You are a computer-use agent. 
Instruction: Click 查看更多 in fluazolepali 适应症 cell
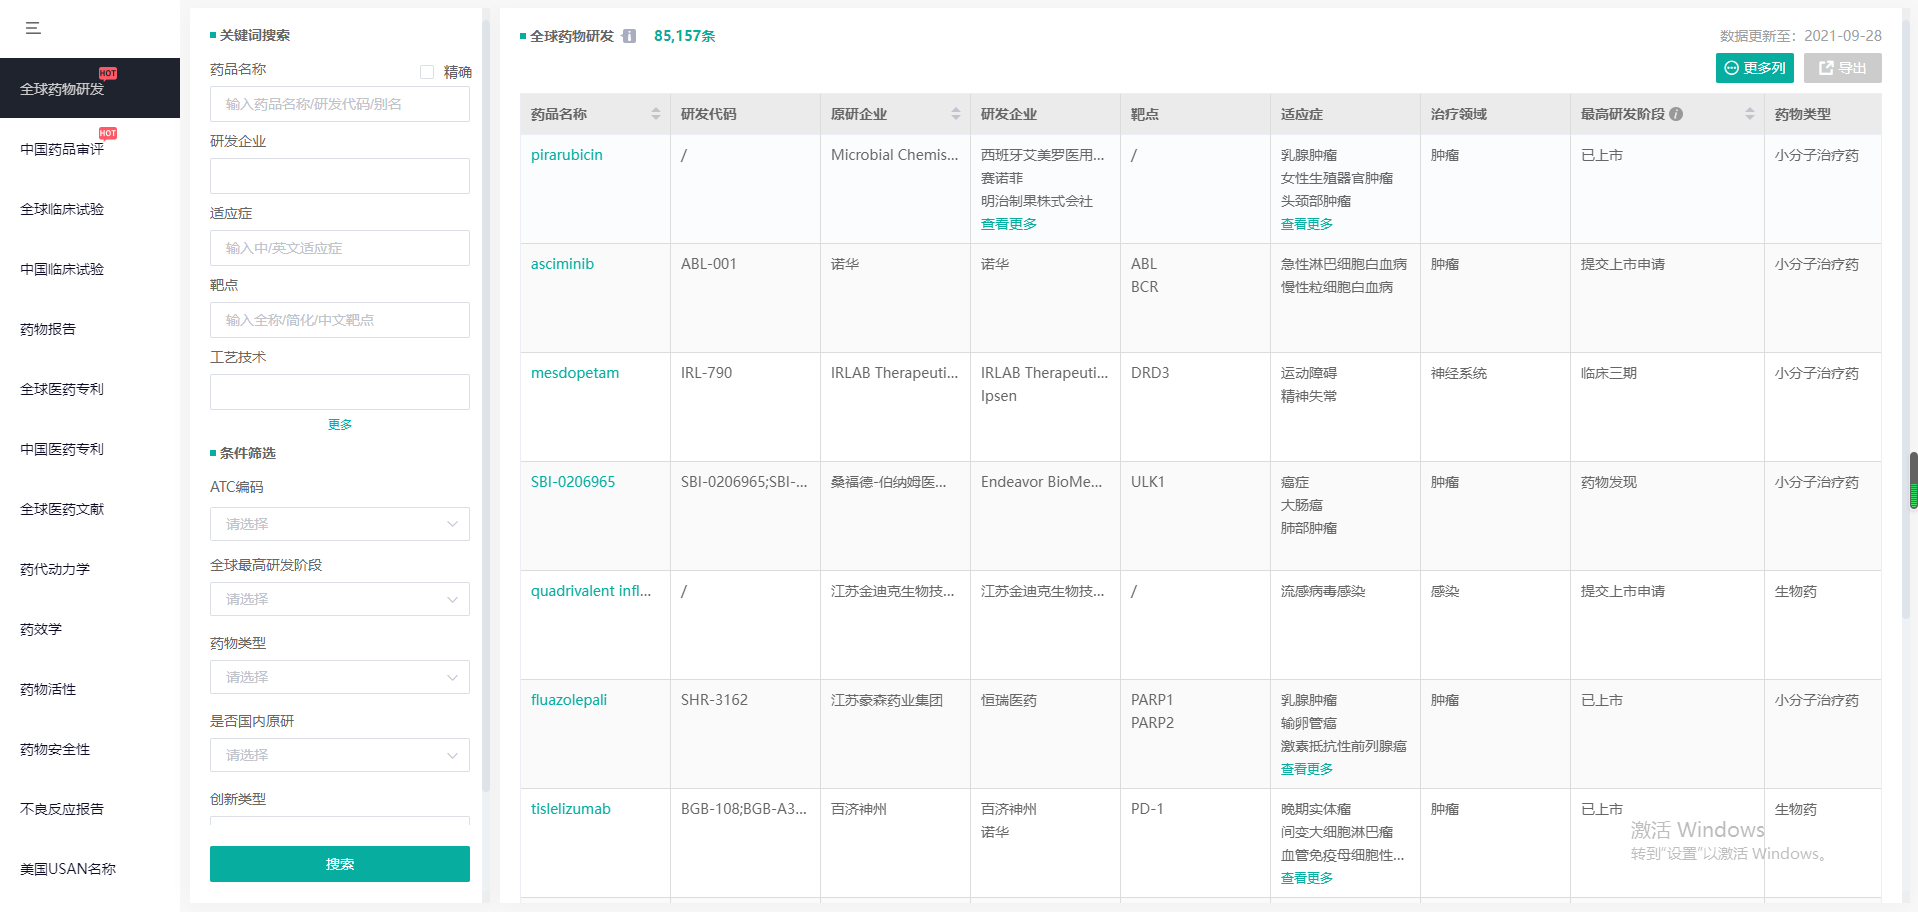pyautogui.click(x=1307, y=769)
